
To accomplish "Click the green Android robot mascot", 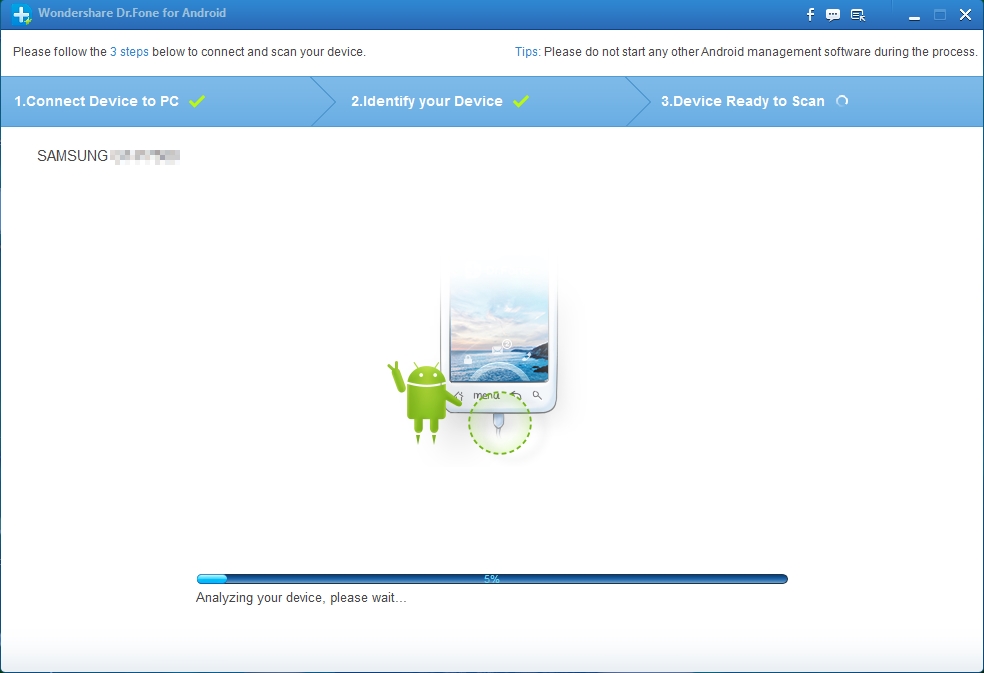I will click(x=427, y=398).
